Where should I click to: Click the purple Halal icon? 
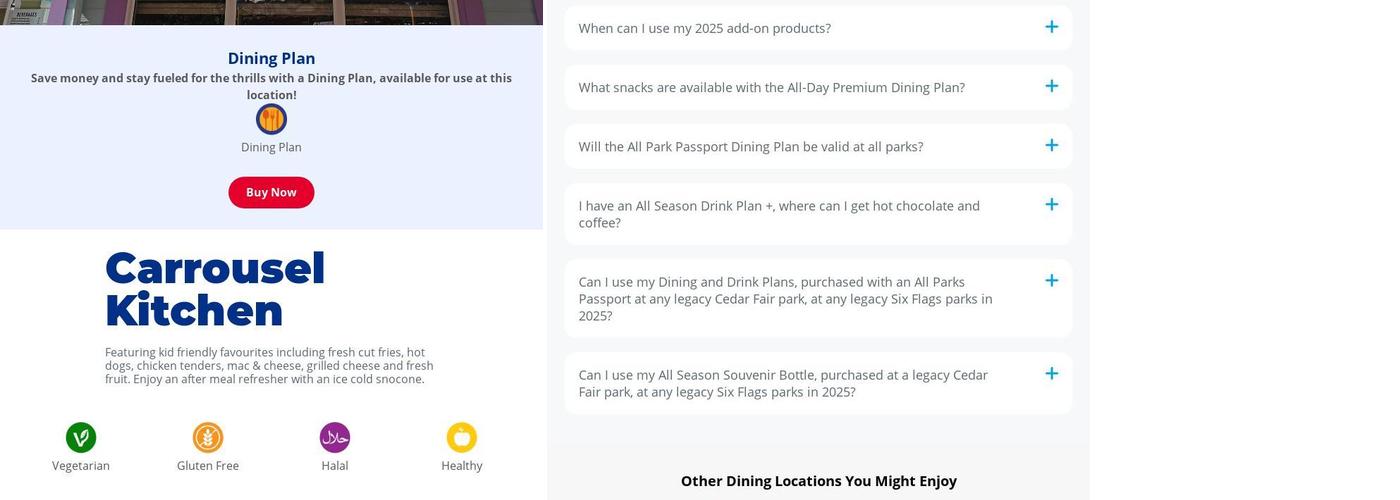coord(335,438)
